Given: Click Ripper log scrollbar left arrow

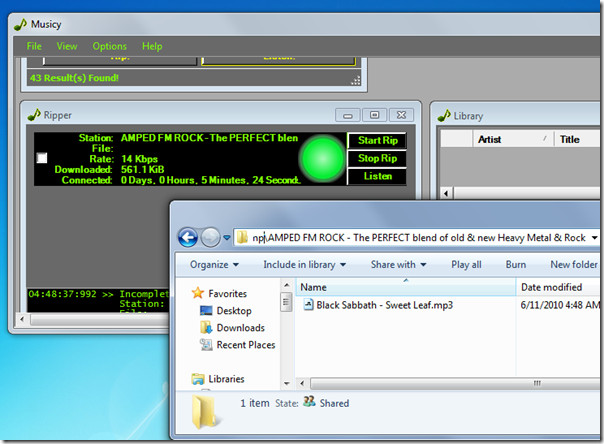Looking at the screenshot, I should (x=22, y=319).
